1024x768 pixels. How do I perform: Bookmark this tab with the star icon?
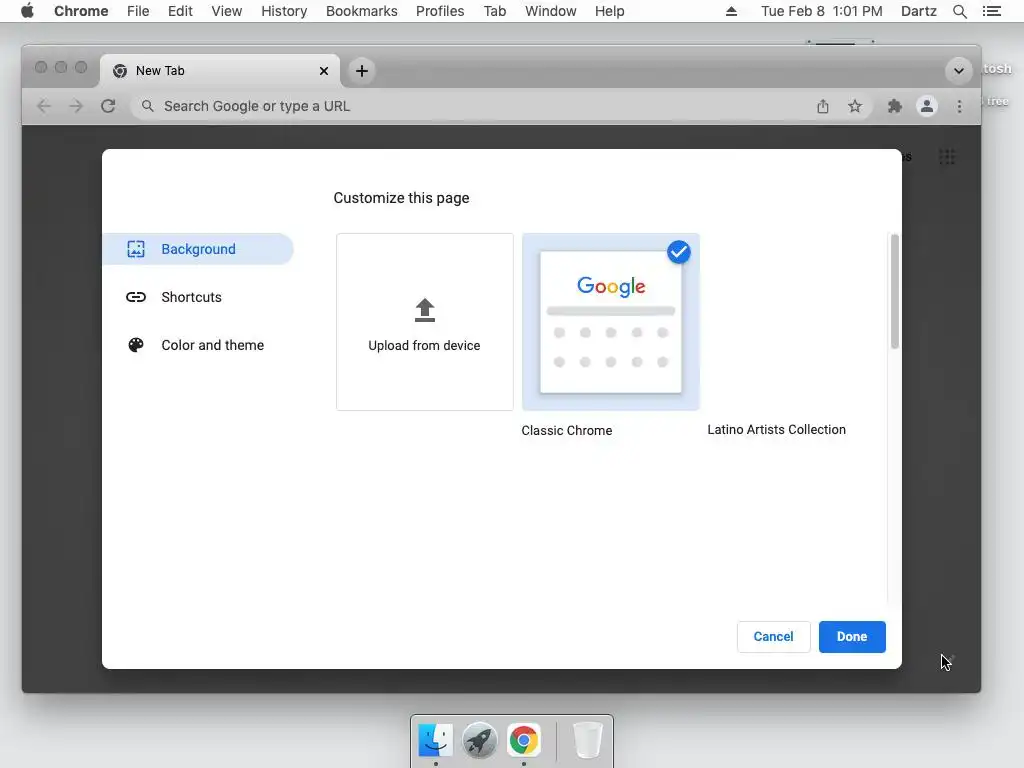(x=855, y=106)
